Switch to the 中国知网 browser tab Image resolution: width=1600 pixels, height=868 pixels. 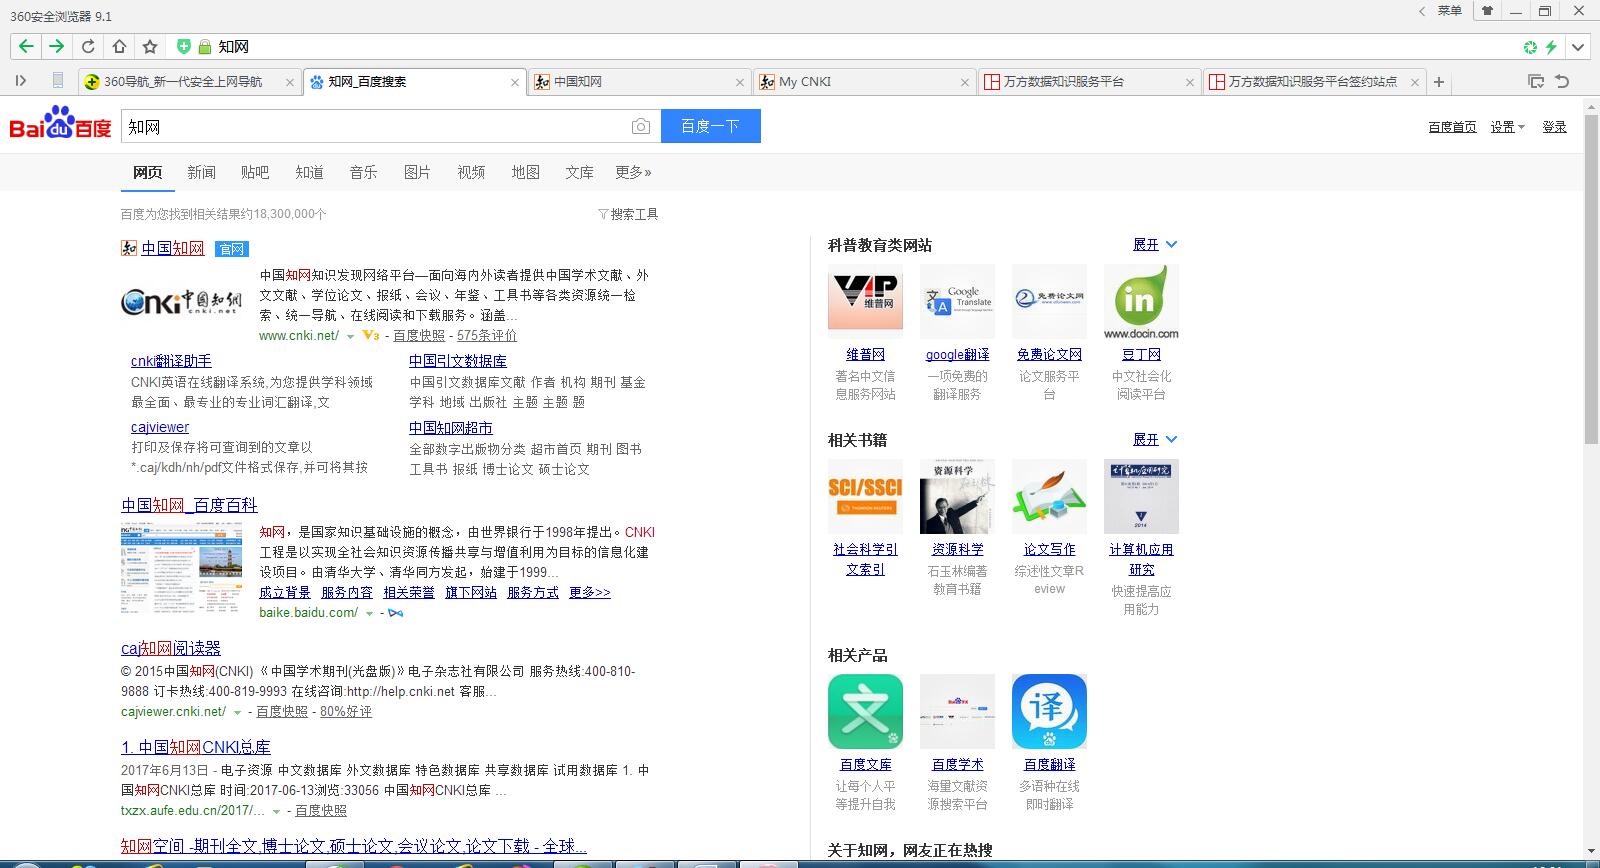click(640, 82)
